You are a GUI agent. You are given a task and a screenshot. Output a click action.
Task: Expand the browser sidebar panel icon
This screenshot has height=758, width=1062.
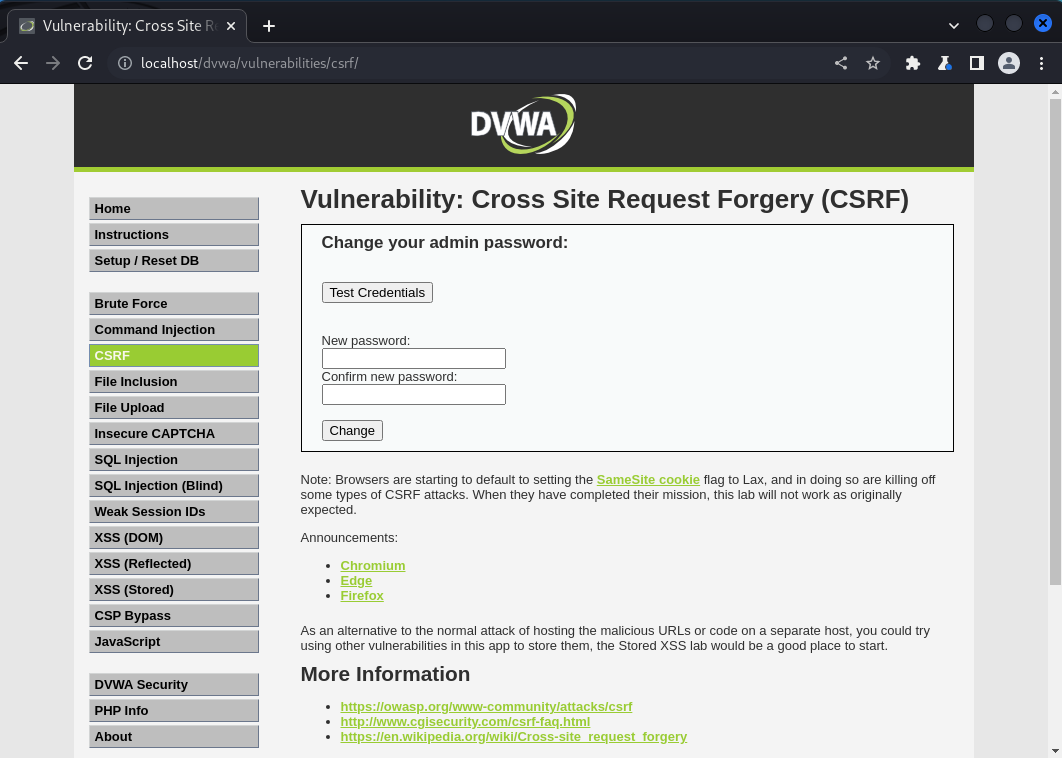976,62
